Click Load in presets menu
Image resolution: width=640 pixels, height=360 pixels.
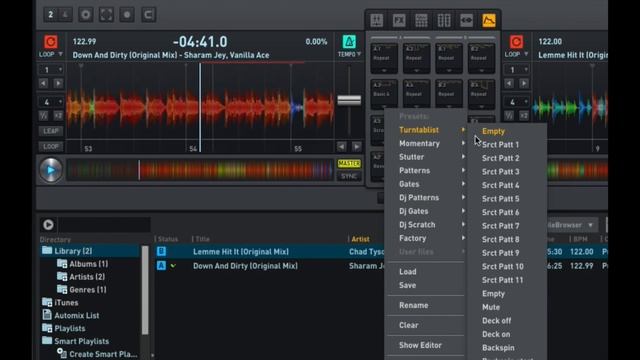click(408, 271)
